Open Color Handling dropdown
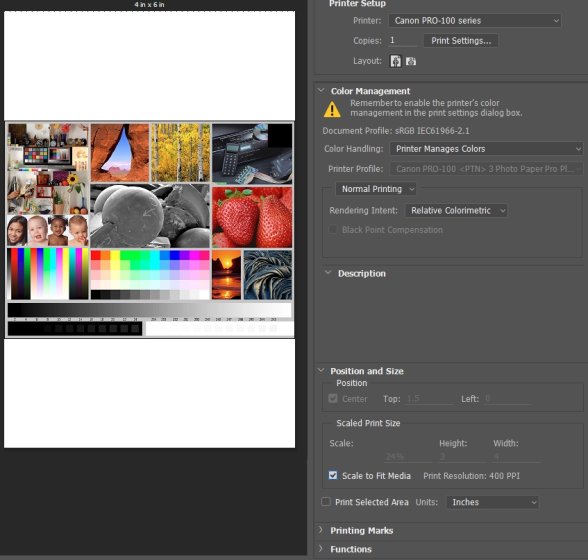 tap(486, 149)
